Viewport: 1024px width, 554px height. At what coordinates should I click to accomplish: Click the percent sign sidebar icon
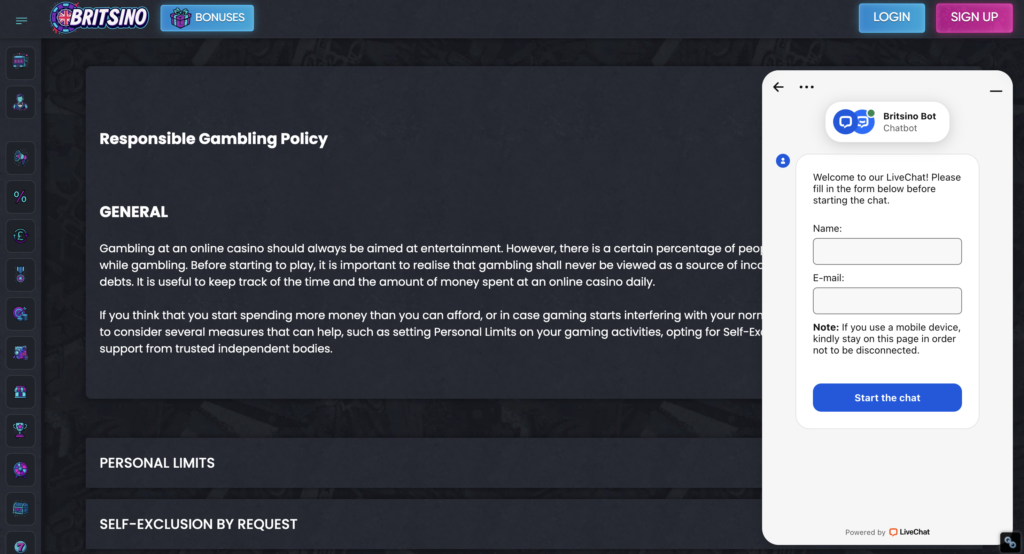click(20, 196)
